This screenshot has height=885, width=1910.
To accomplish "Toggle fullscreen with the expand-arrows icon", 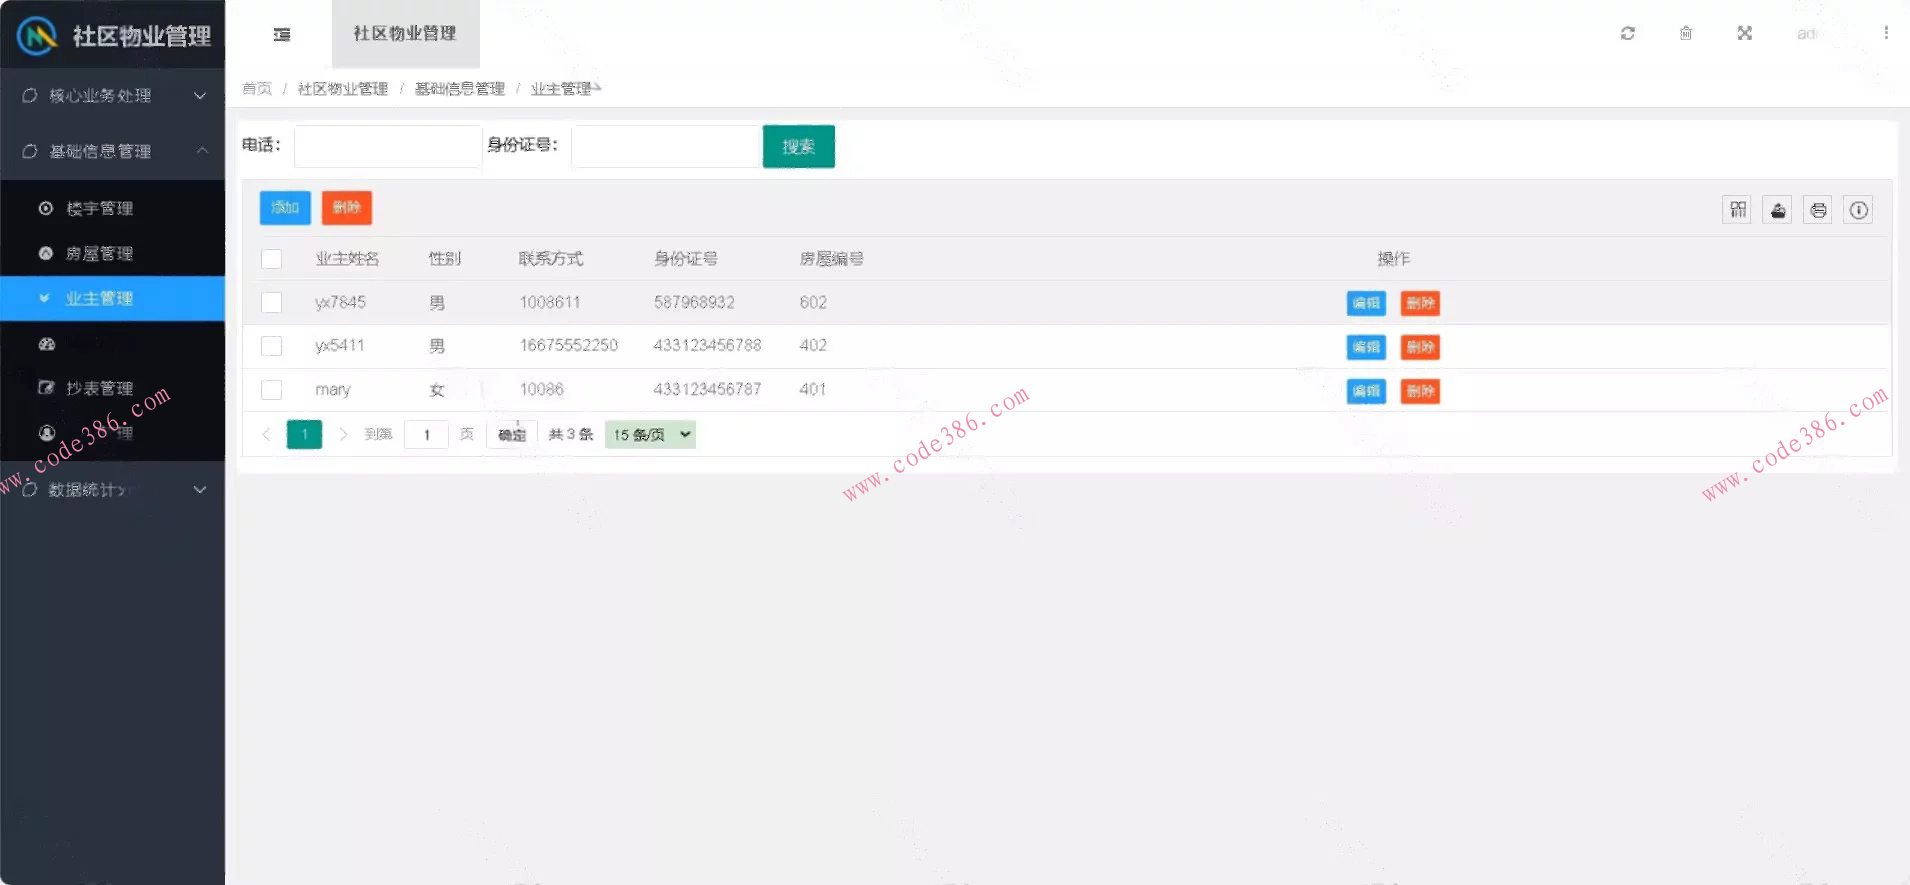I will (1745, 33).
